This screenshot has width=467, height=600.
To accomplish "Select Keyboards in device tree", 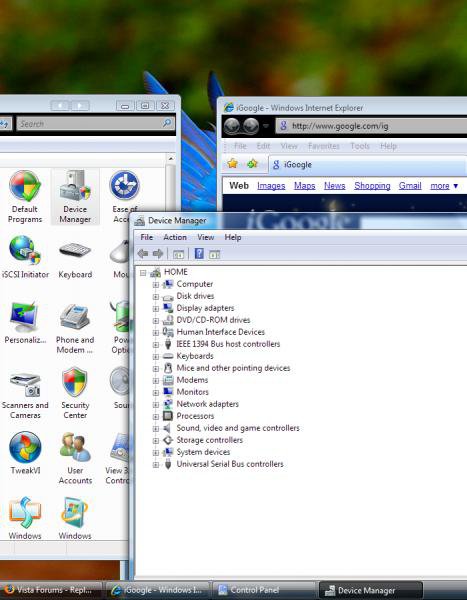I will pyautogui.click(x=195, y=356).
